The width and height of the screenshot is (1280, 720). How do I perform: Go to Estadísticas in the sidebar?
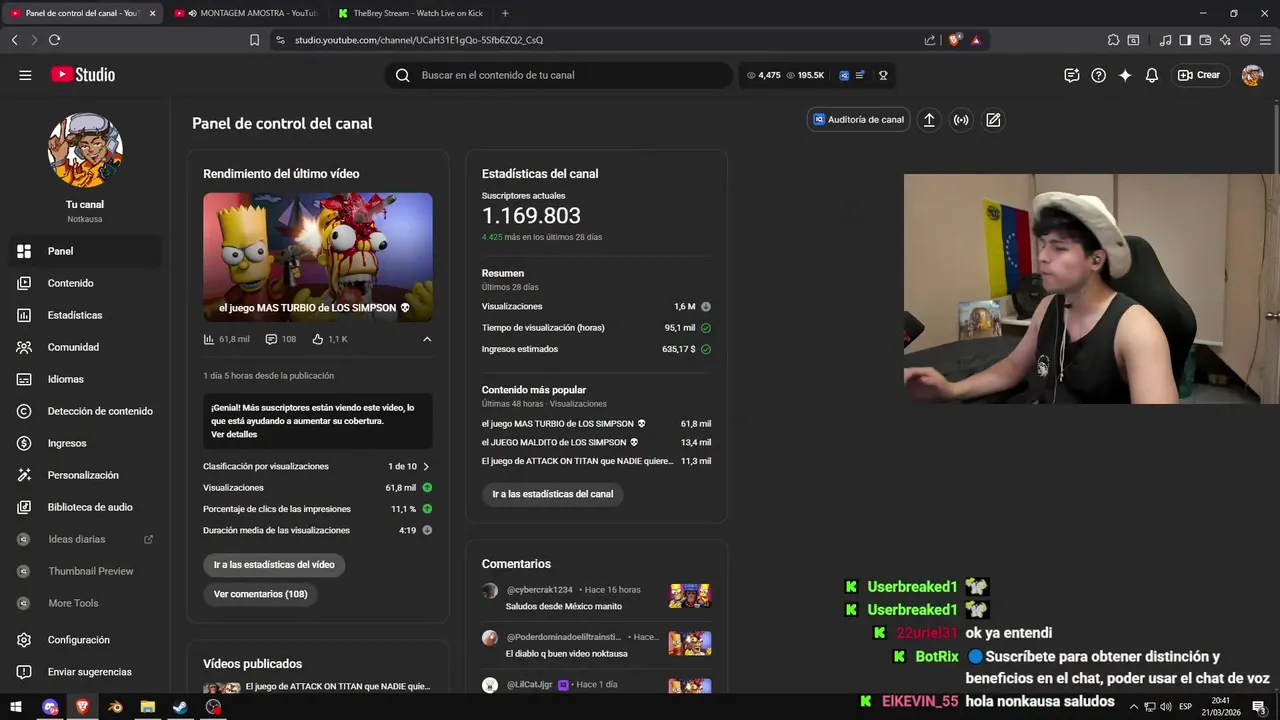[x=85, y=315]
